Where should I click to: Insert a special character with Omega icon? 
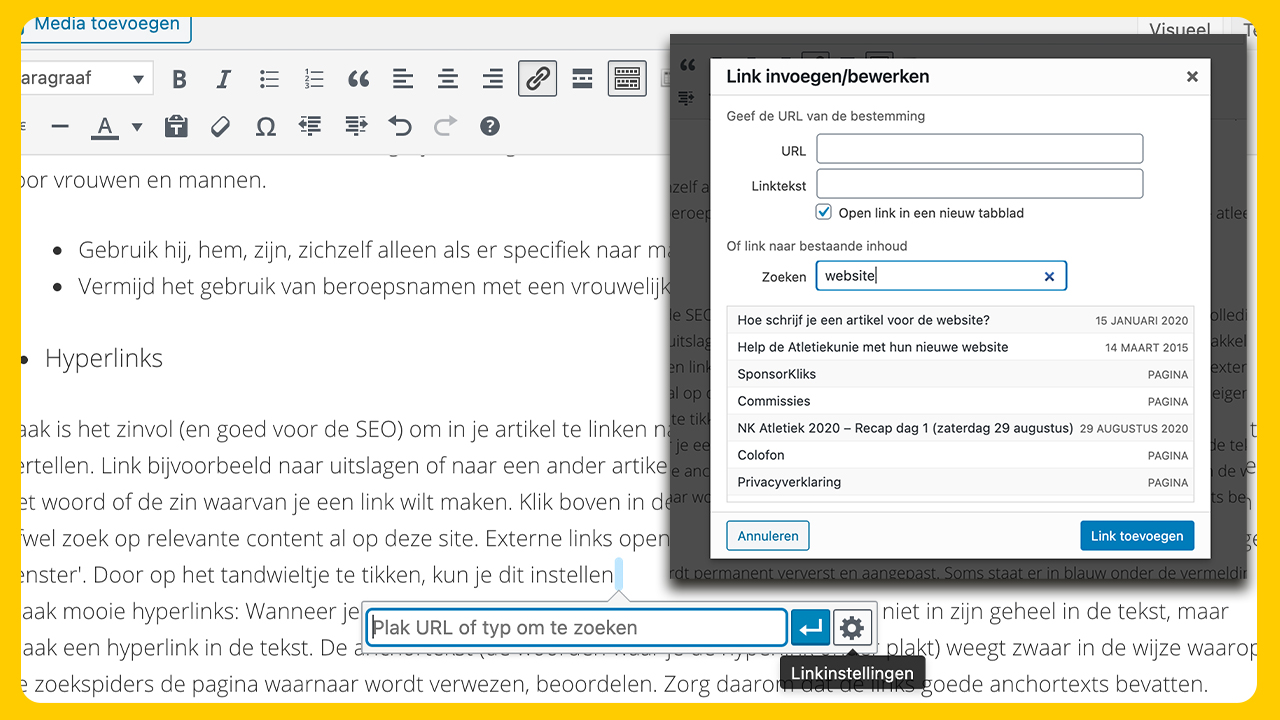tap(265, 126)
